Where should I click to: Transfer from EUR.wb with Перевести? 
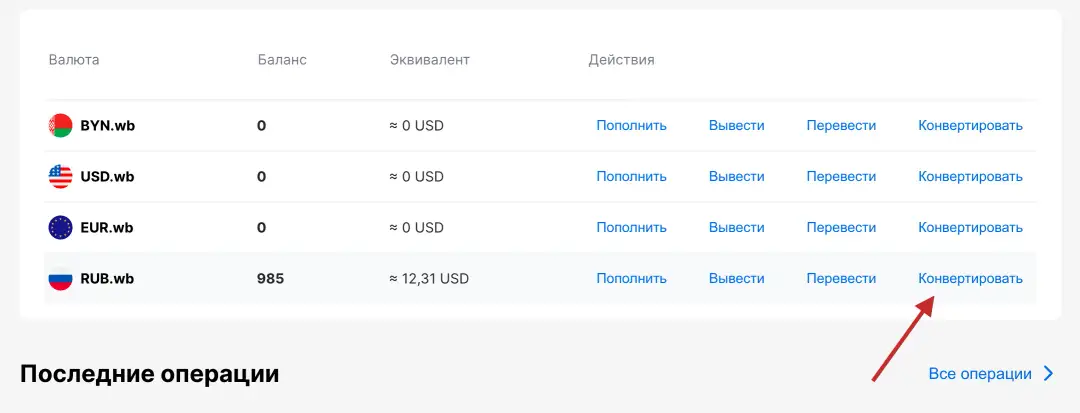[841, 228]
